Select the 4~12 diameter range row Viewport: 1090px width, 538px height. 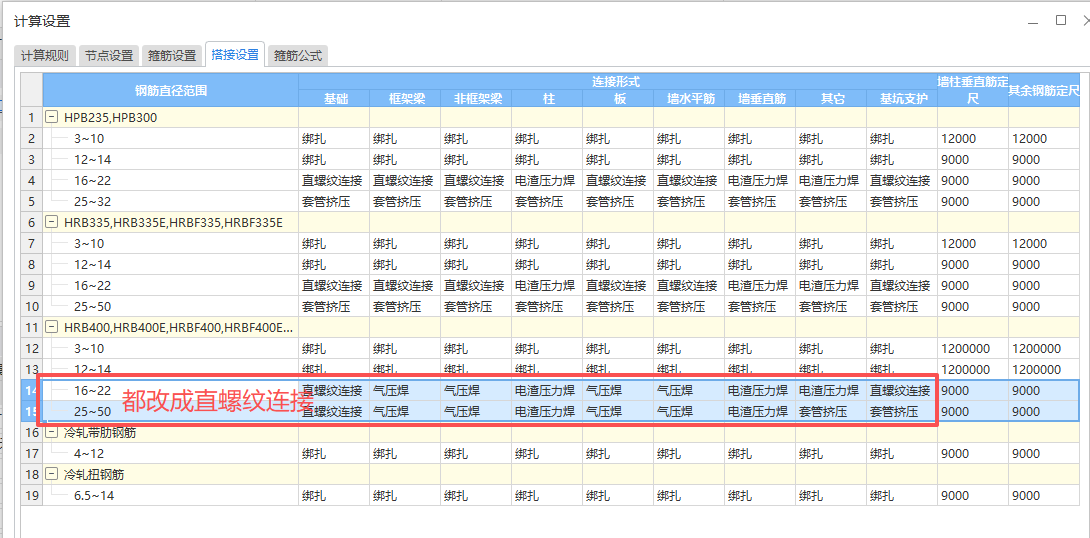pos(171,454)
